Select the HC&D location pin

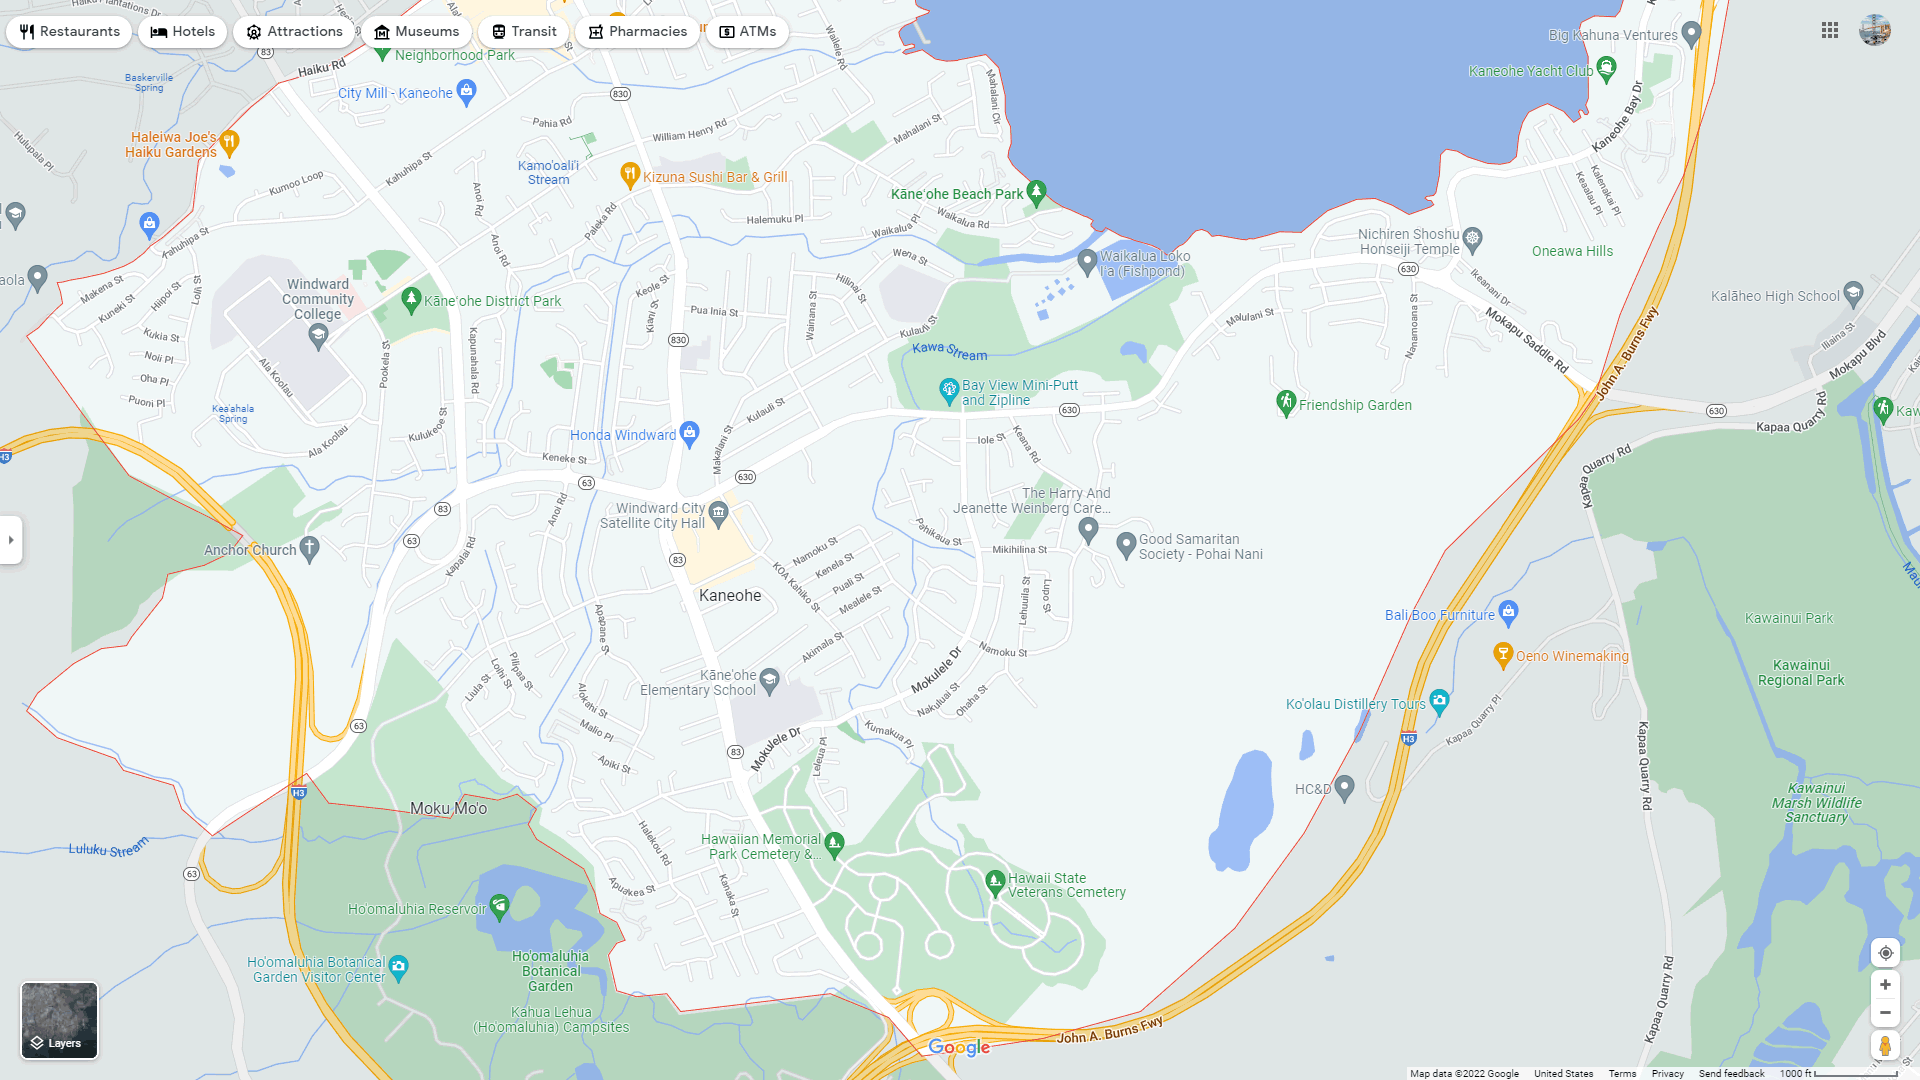pos(1345,788)
